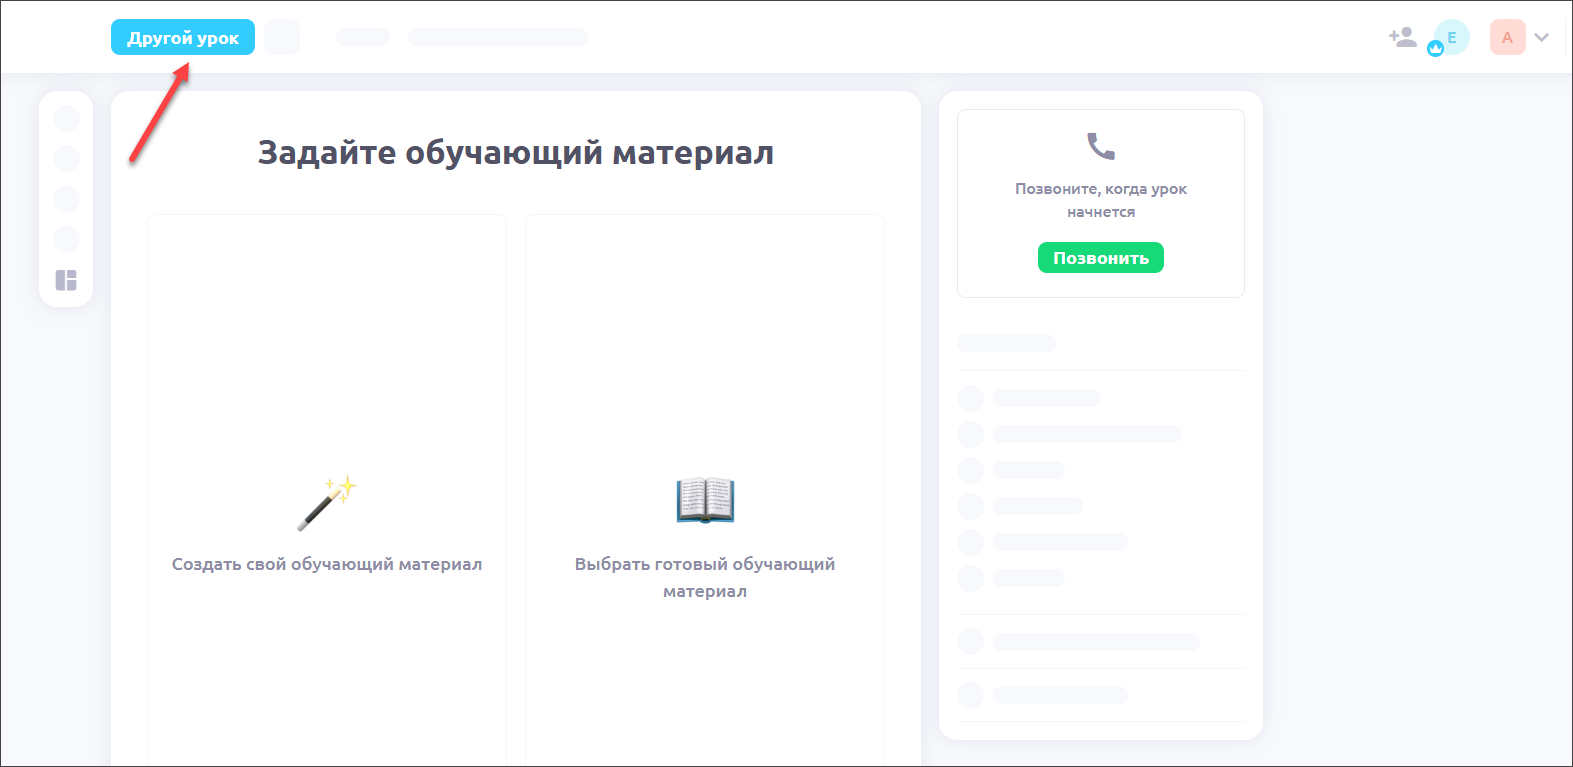Image resolution: width=1573 pixels, height=767 pixels.
Task: Click the square placeholder beside "Другой урок"
Action: pos(282,38)
